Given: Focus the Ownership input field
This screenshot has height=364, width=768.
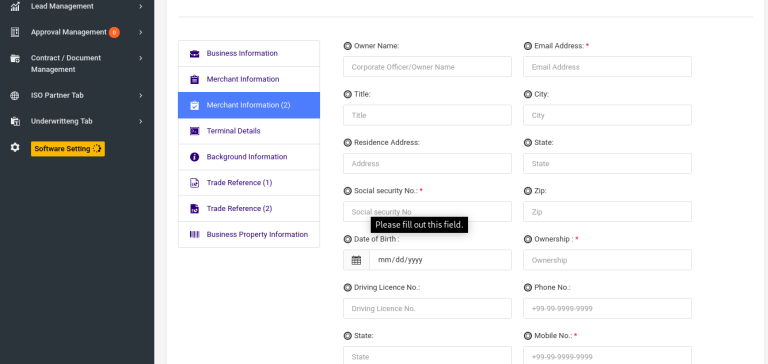Looking at the screenshot, I should tap(607, 260).
